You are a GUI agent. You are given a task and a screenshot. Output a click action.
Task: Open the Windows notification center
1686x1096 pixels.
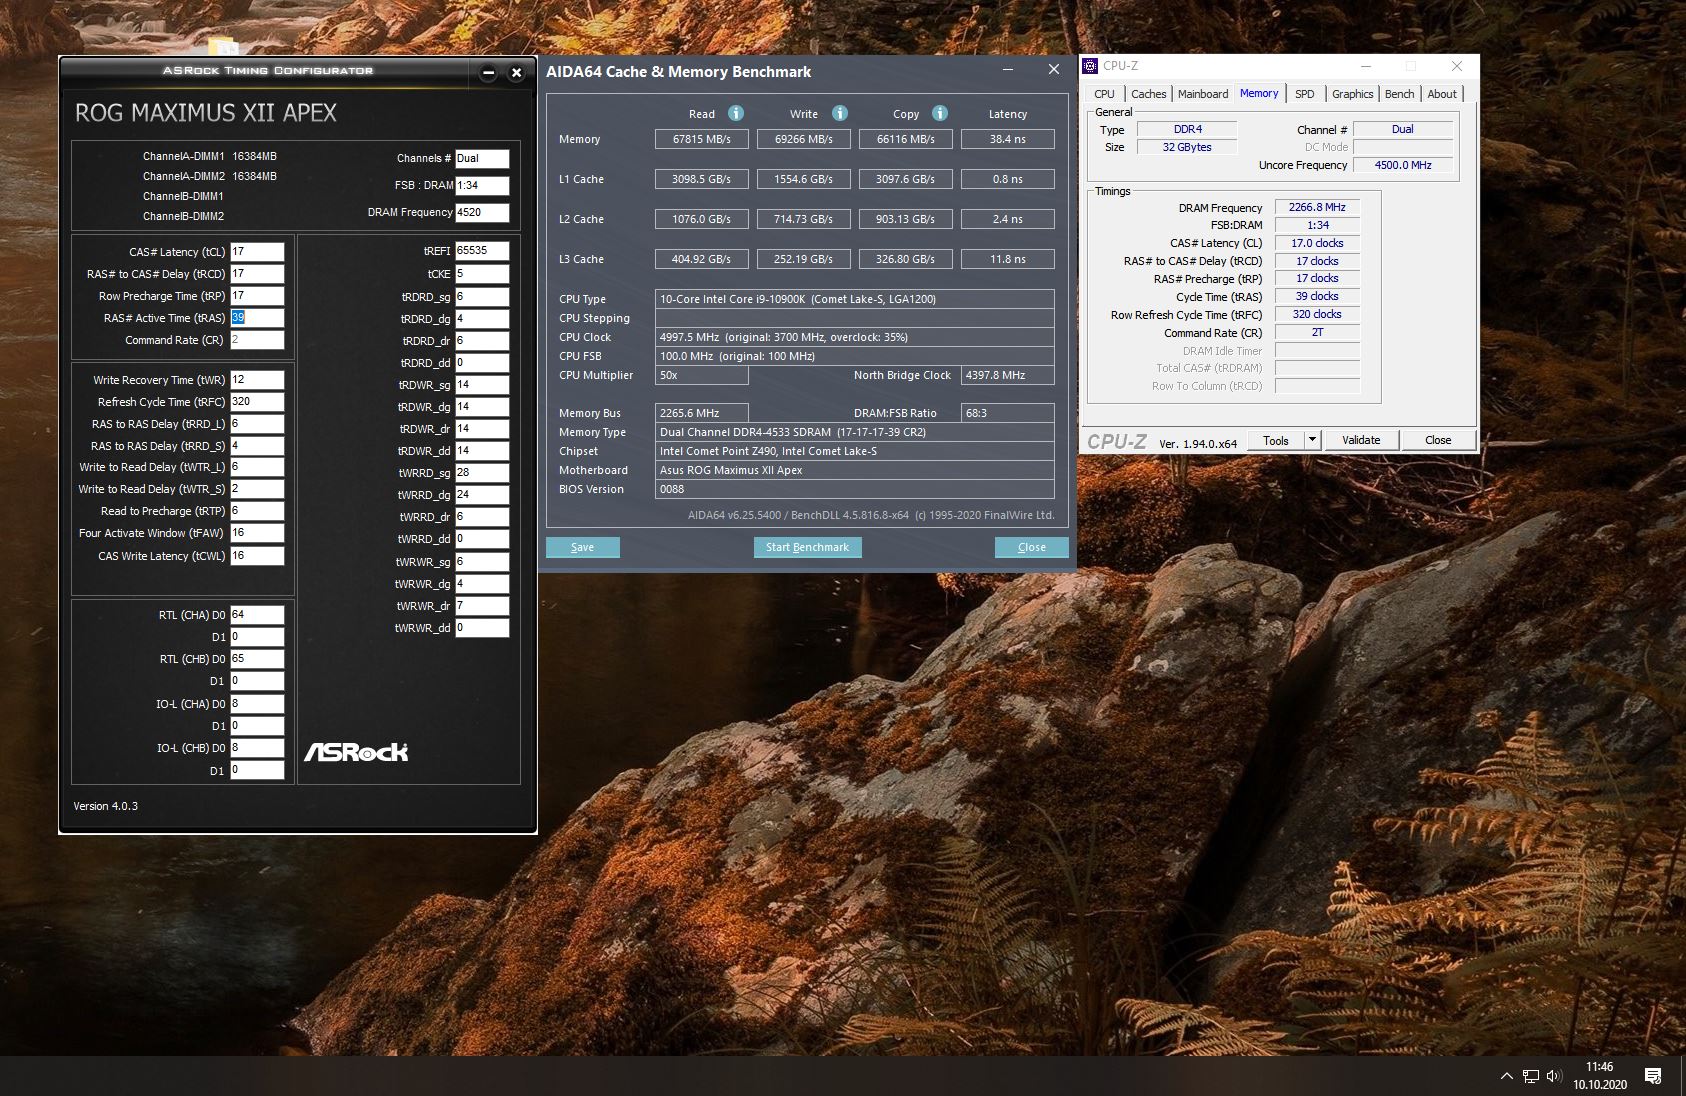[x=1653, y=1076]
